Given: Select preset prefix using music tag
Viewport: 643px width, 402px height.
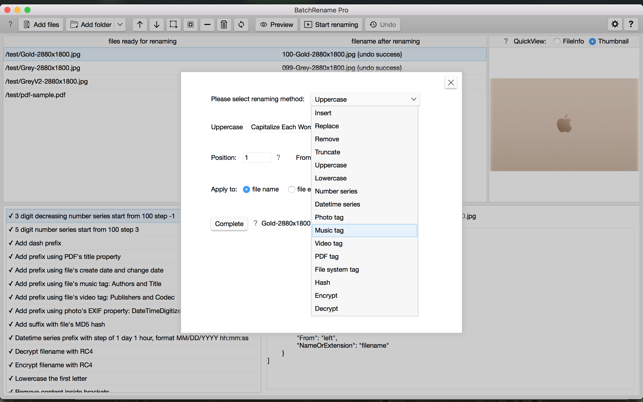Looking at the screenshot, I should point(93,284).
